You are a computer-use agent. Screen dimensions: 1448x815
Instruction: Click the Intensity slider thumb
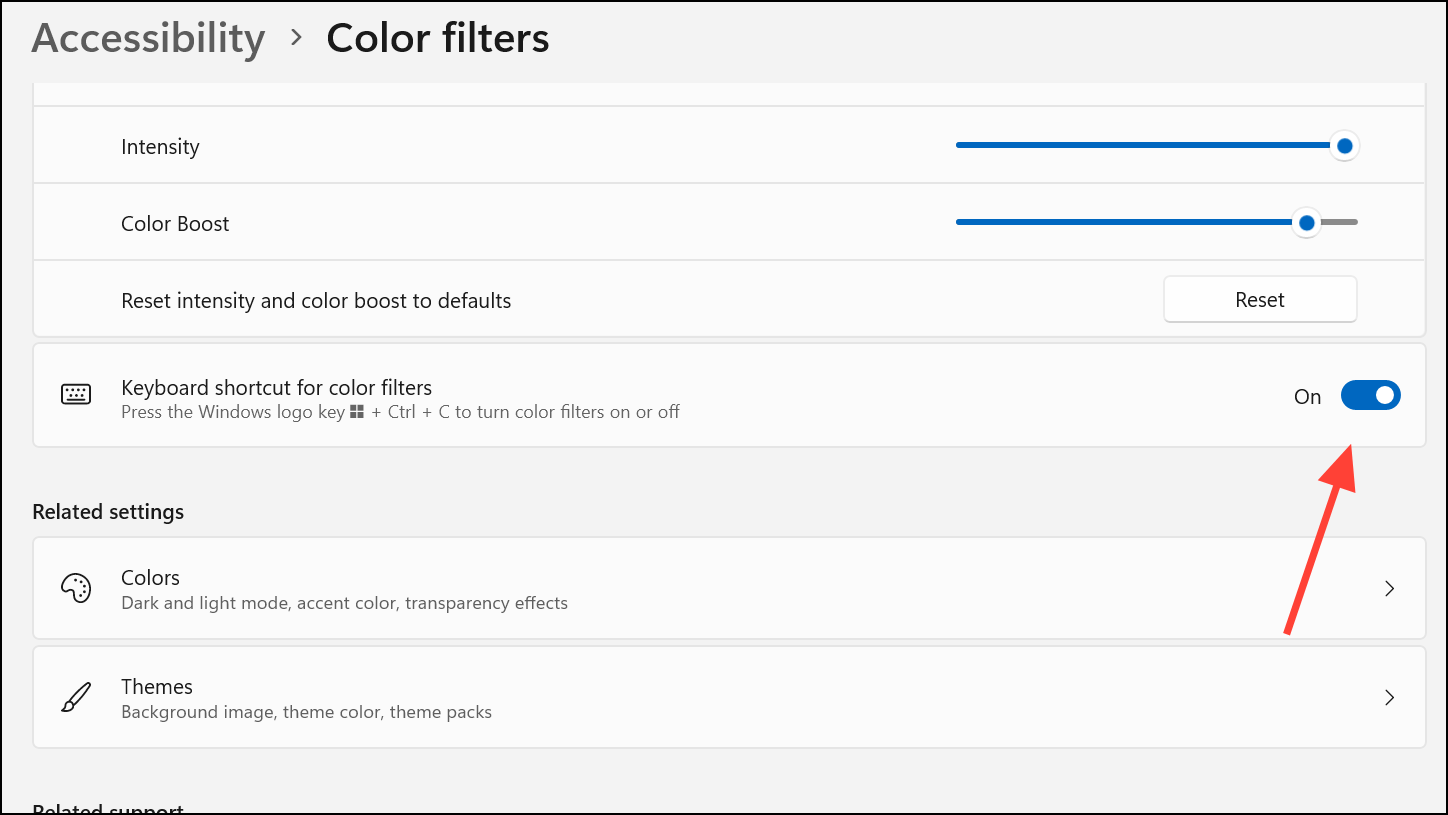point(1344,146)
